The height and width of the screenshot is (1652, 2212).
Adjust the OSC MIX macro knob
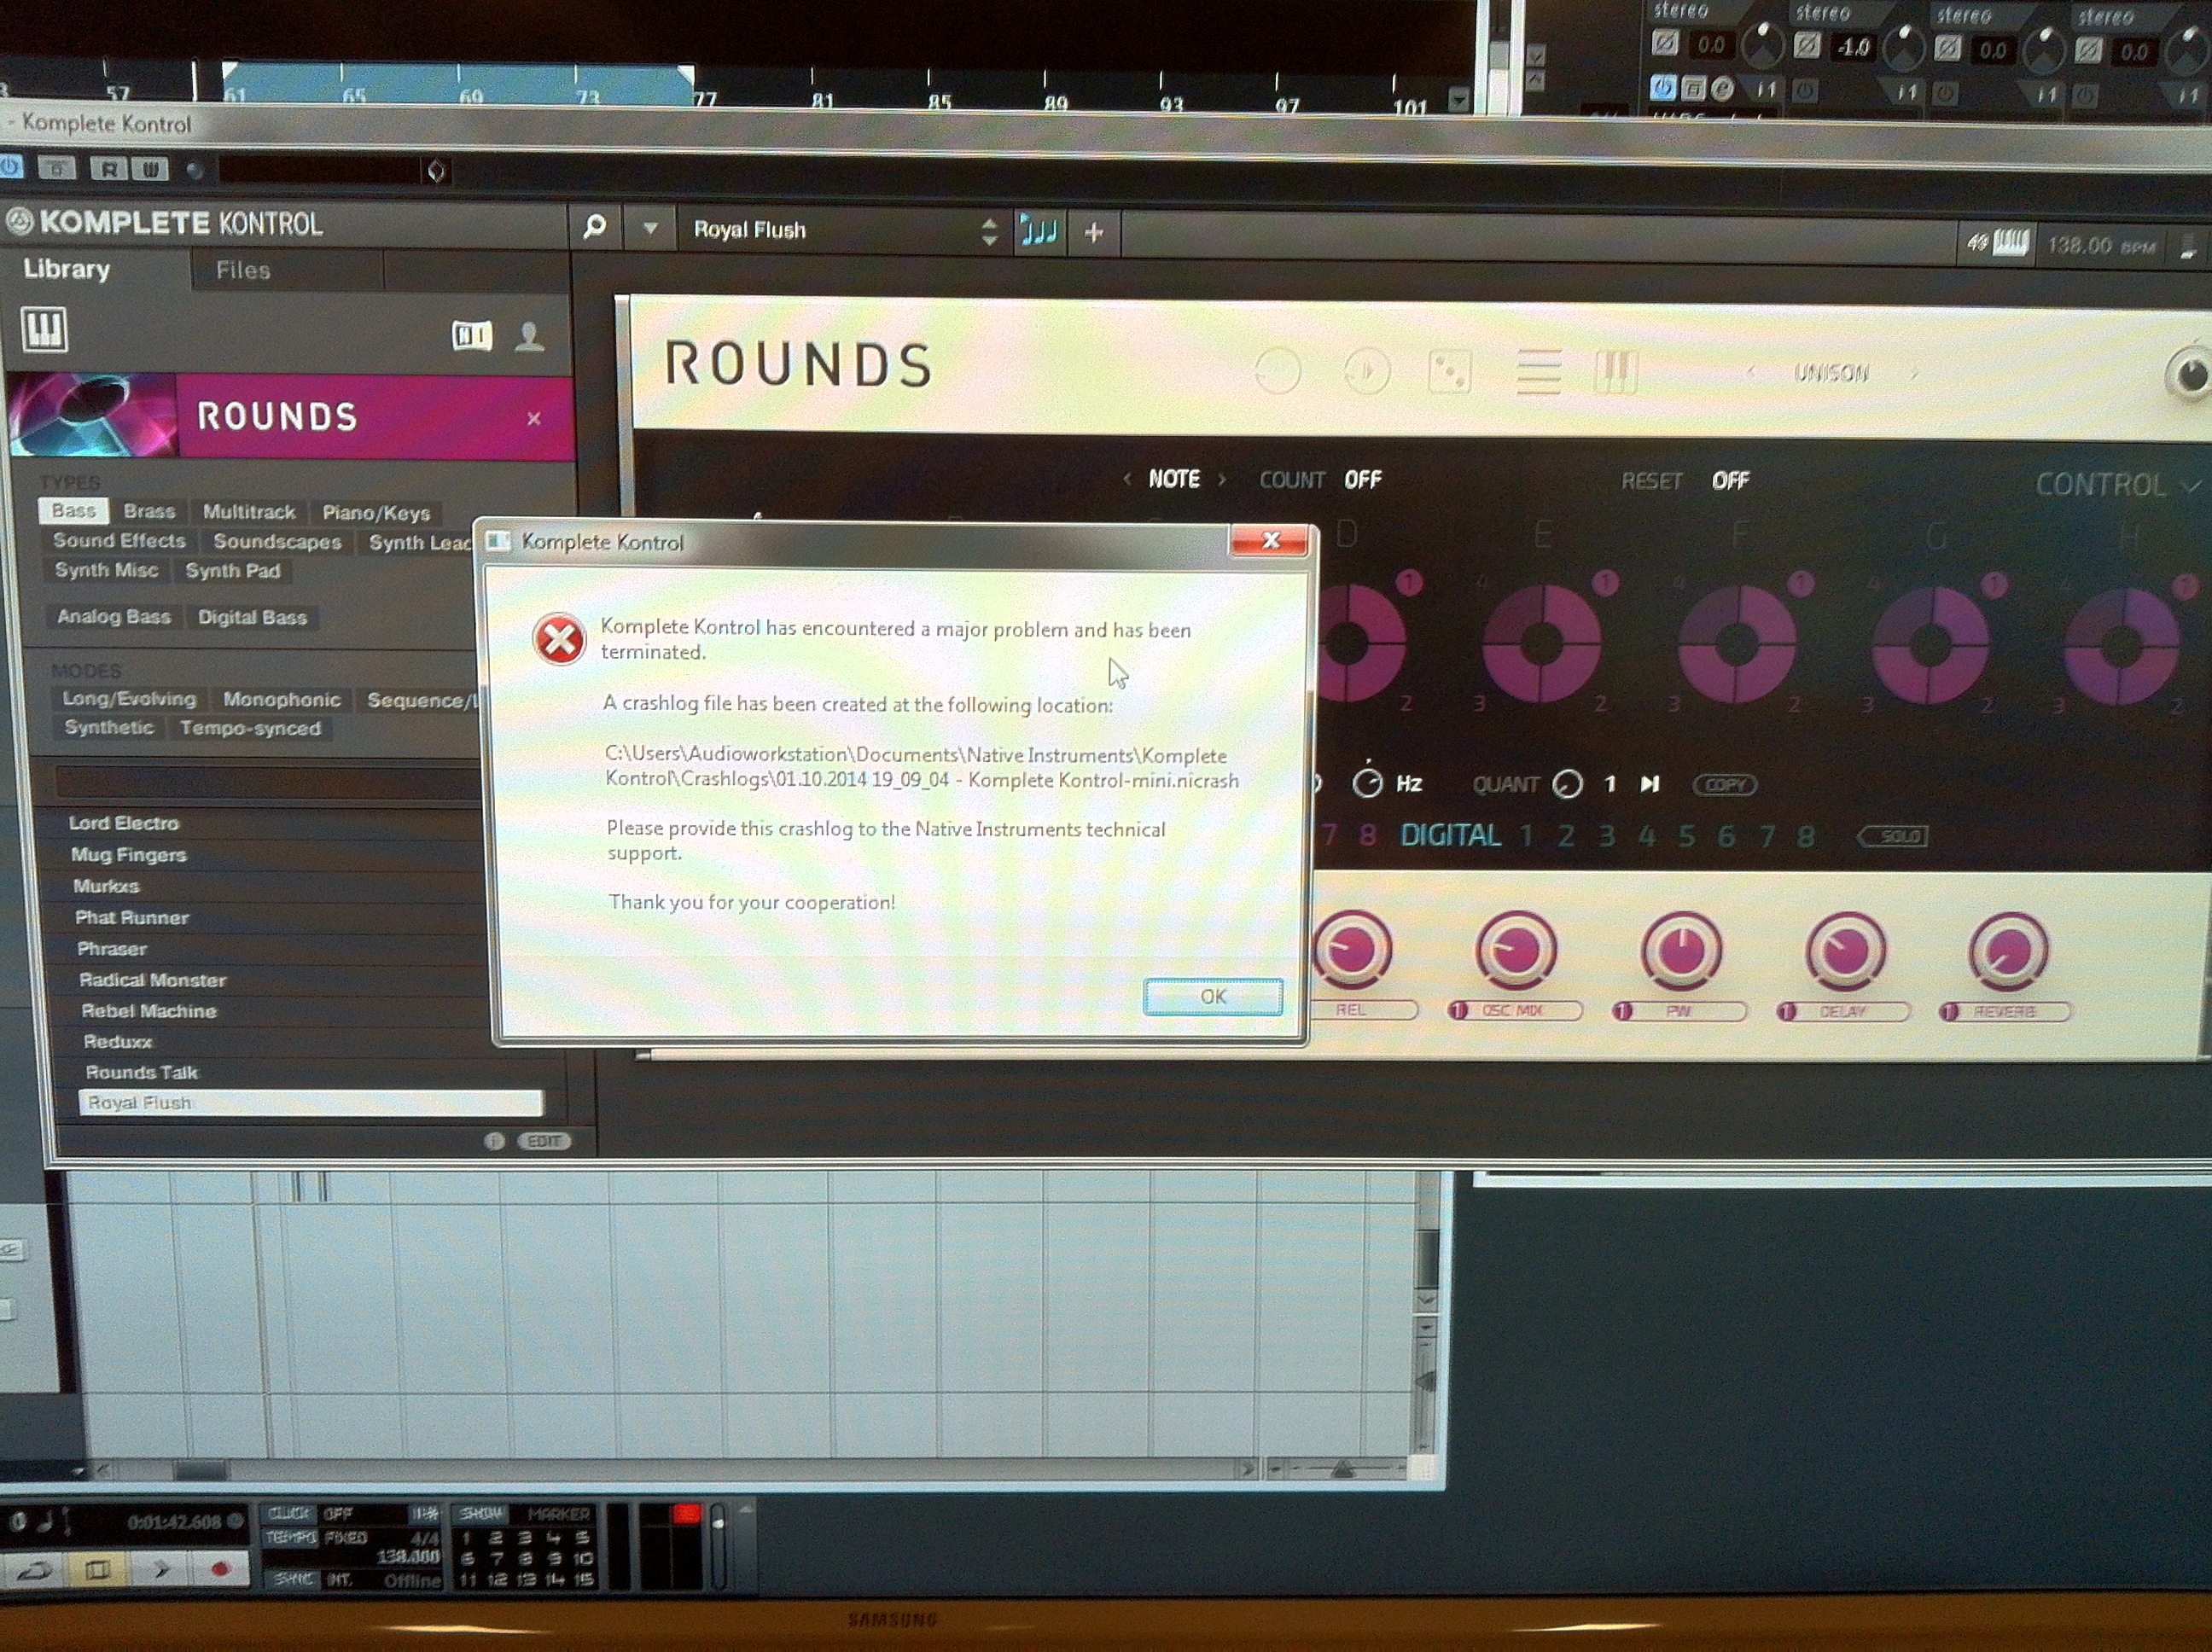point(1516,949)
